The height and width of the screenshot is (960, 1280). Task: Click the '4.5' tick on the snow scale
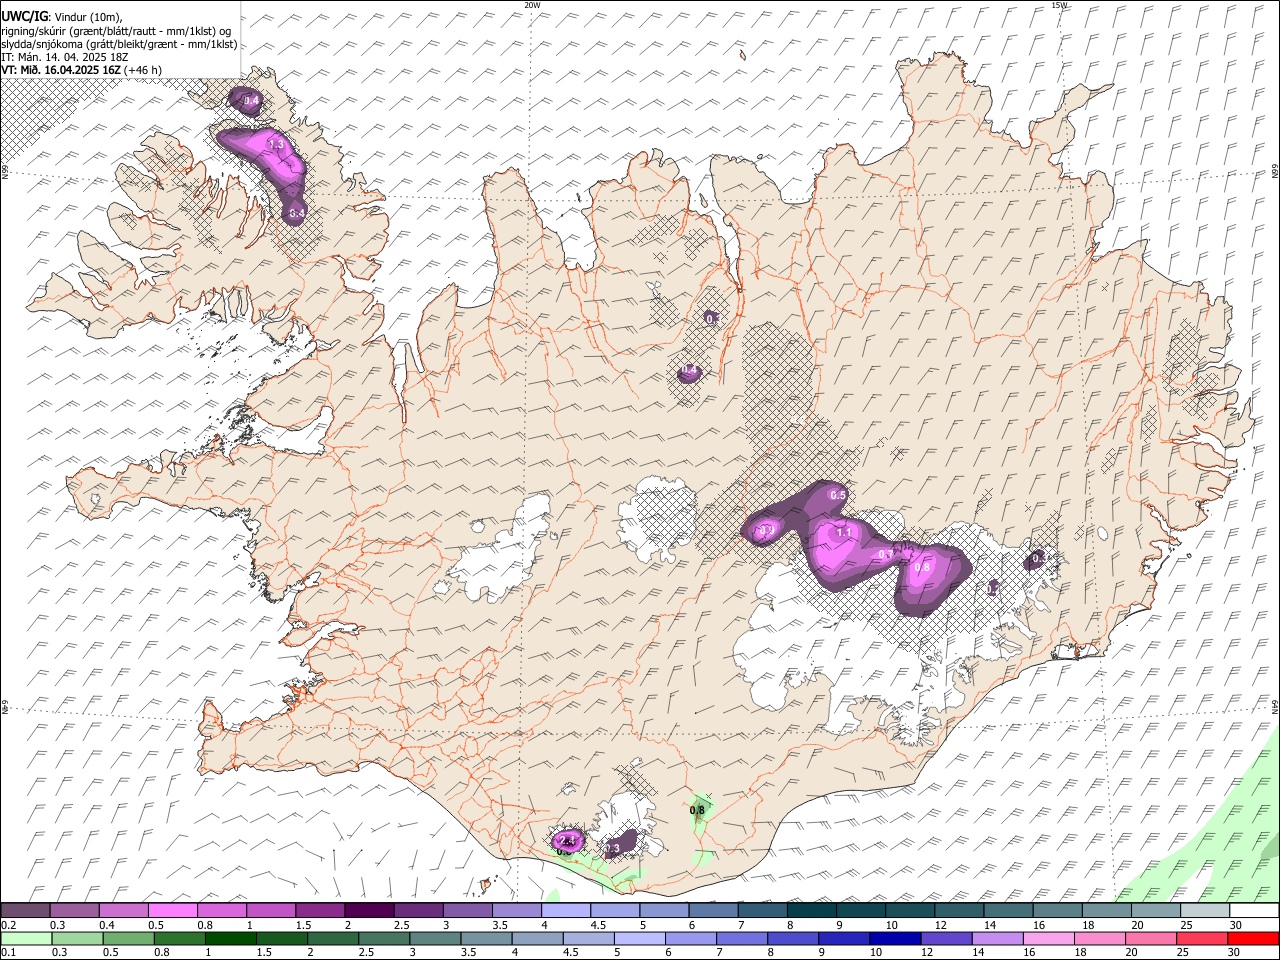pos(598,925)
